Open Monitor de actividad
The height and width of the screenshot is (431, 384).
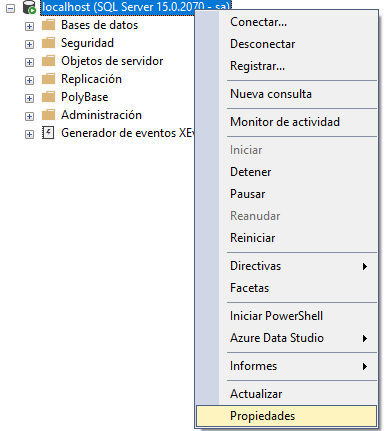click(287, 122)
